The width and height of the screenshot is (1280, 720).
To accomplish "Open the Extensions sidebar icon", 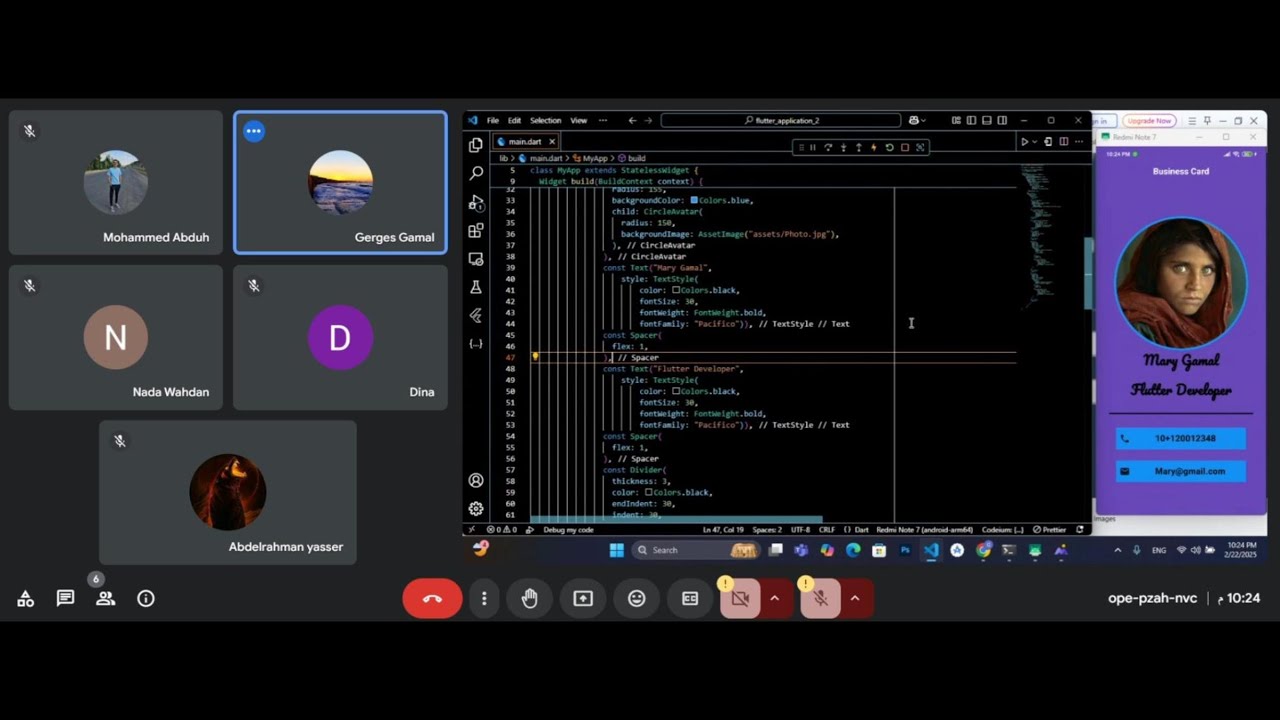I will (476, 230).
